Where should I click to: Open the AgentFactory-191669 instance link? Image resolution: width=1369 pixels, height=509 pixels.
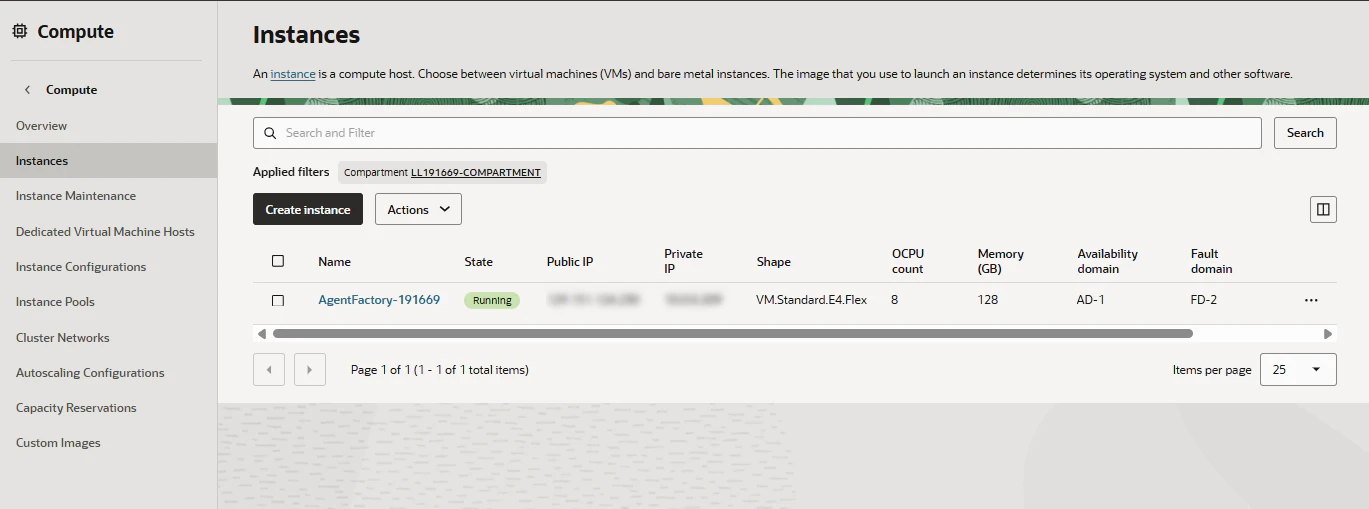(x=379, y=300)
